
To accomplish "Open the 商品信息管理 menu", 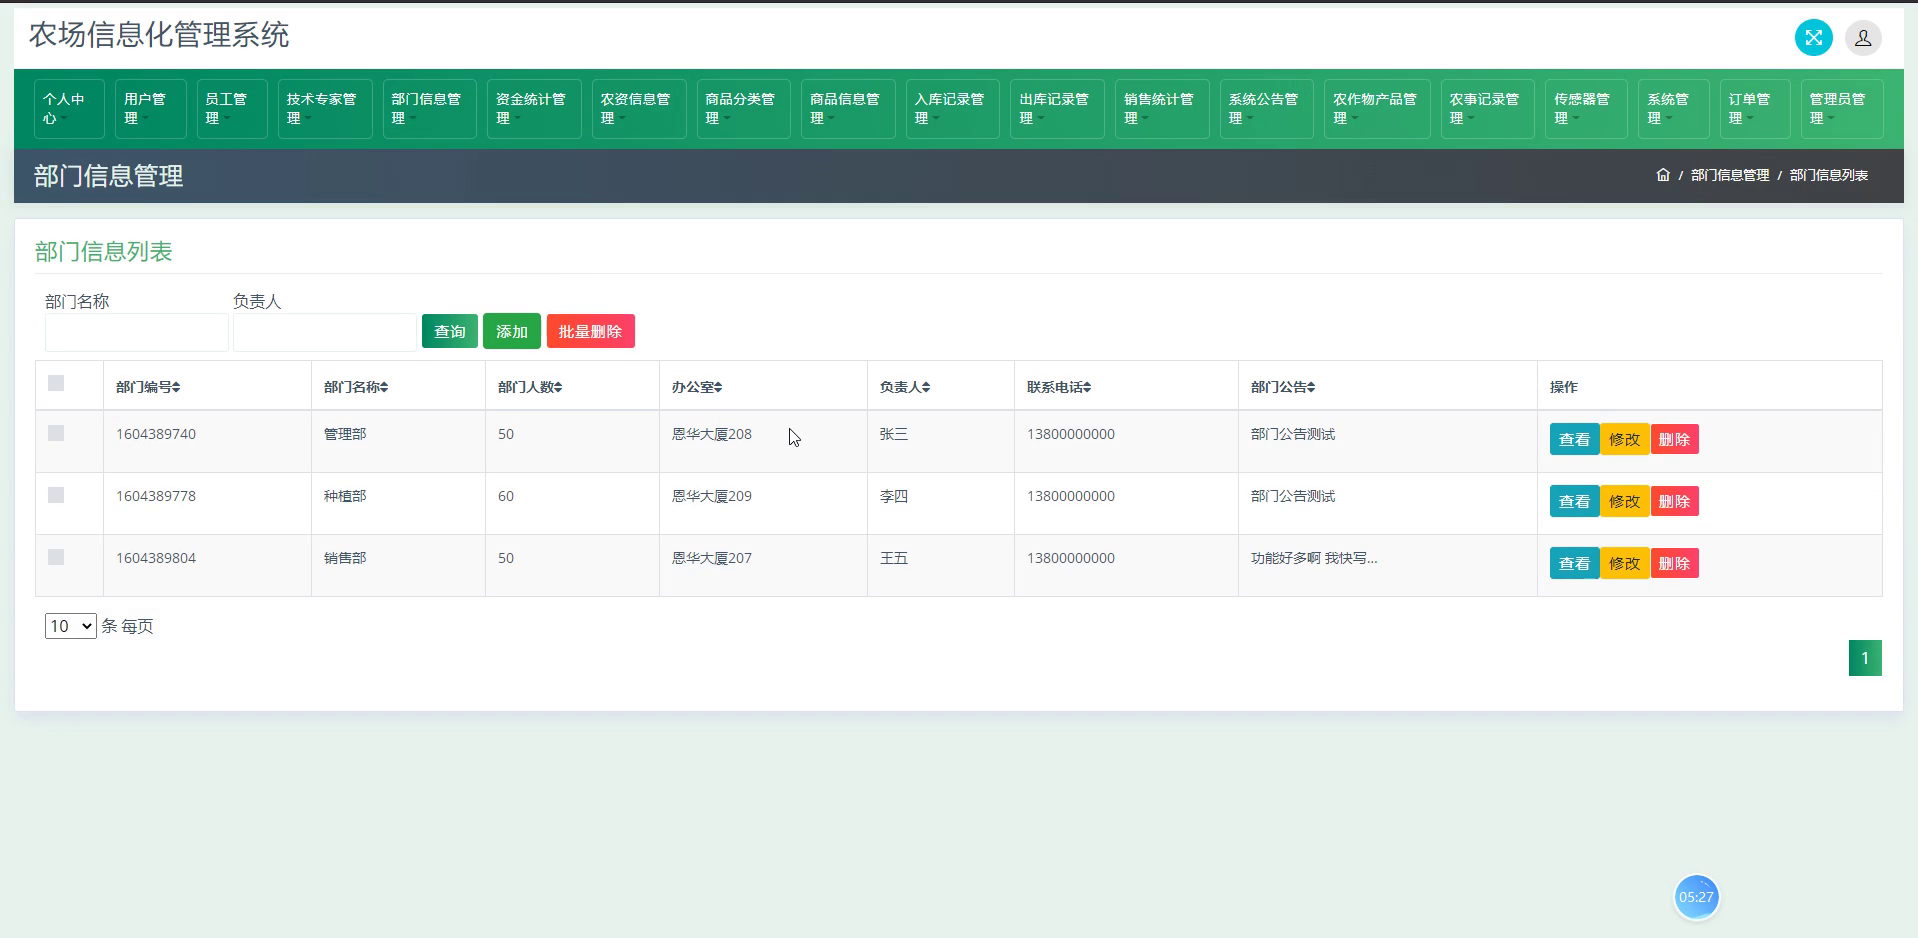I will tap(848, 109).
